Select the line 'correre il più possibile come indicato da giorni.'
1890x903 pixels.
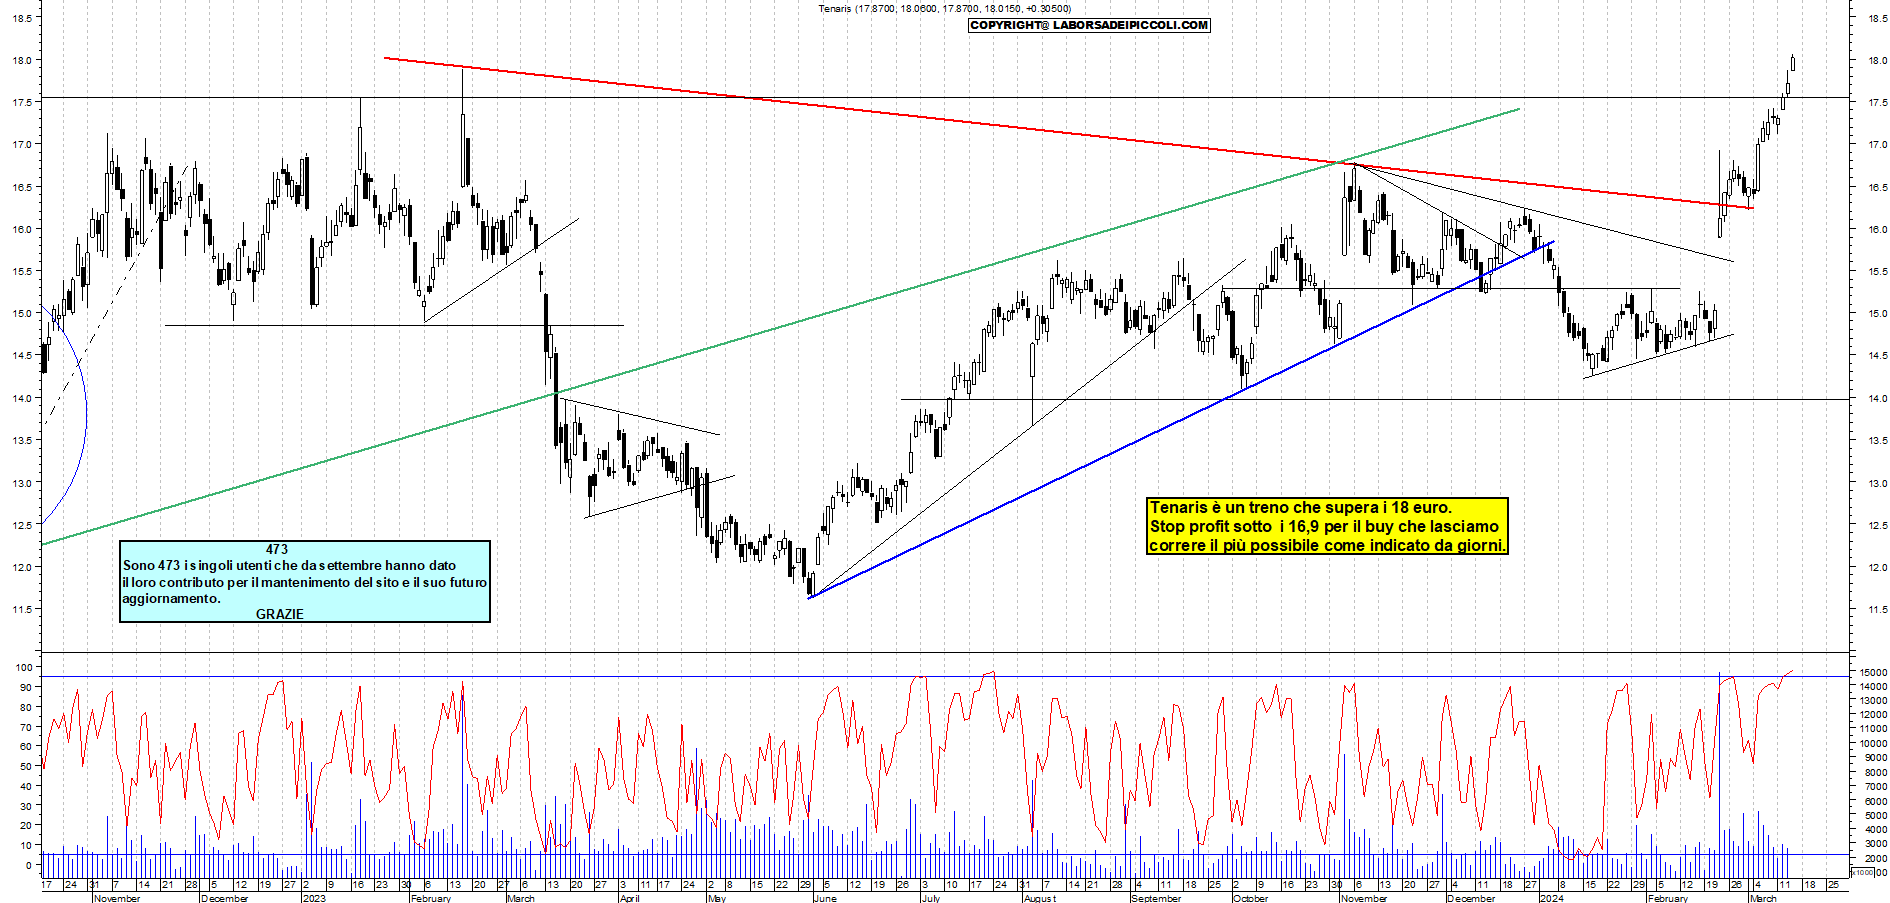[1327, 545]
